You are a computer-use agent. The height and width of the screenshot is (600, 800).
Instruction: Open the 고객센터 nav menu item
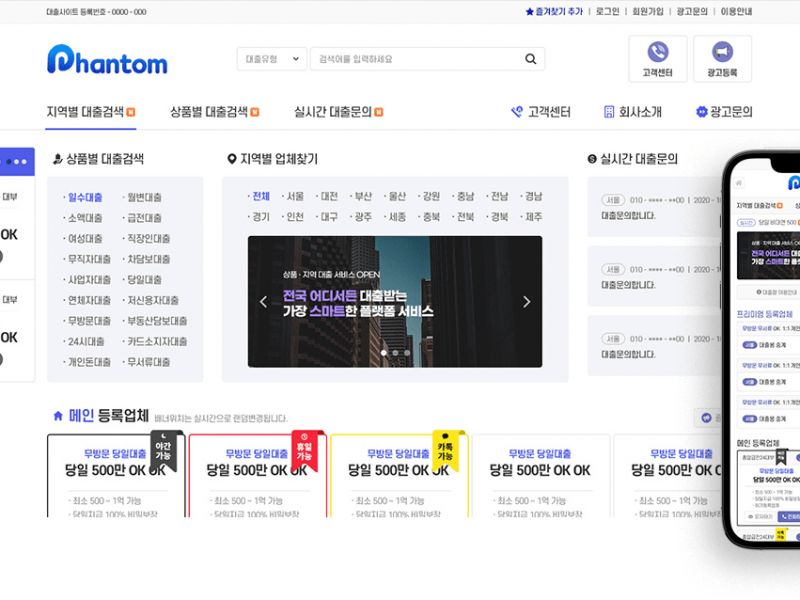(549, 112)
